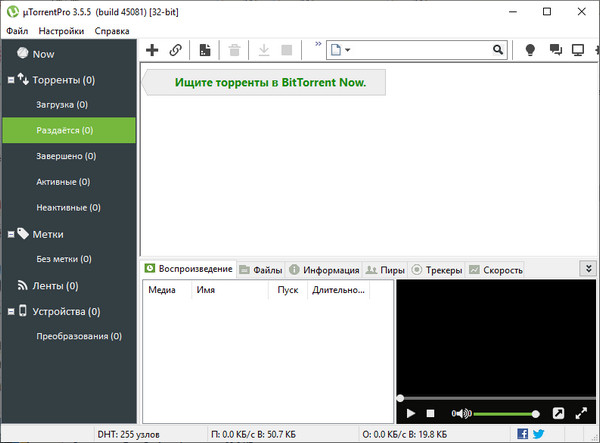Image resolution: width=600 pixels, height=443 pixels.
Task: Toggle fullscreen video player icon
Action: 581,413
